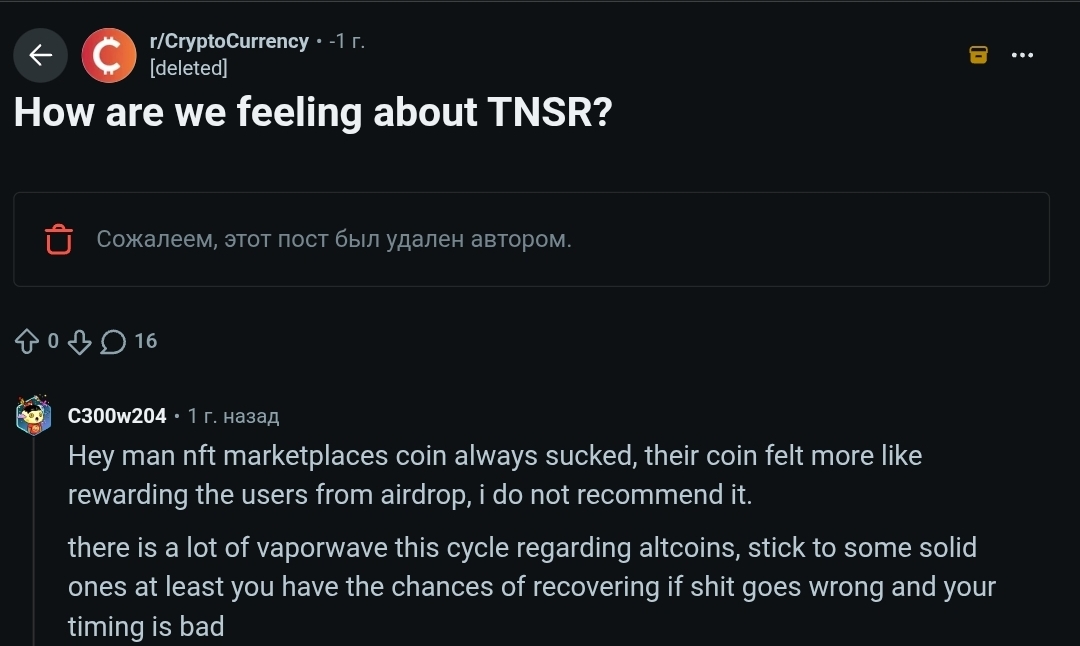Click the comment paragraph about nft marketplaces
The width and height of the screenshot is (1080, 646).
495,475
